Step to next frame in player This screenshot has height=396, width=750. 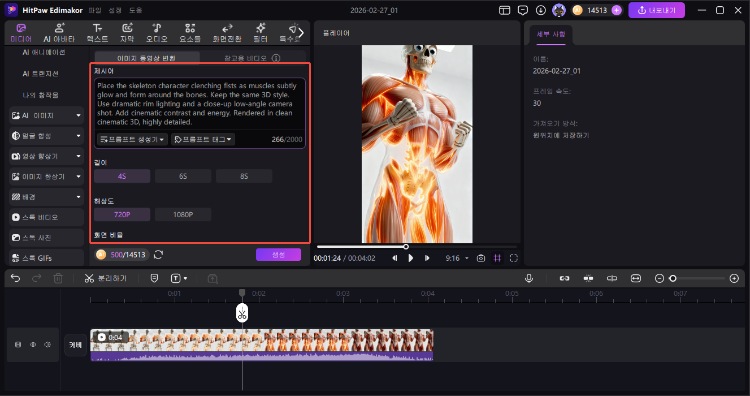coord(427,258)
